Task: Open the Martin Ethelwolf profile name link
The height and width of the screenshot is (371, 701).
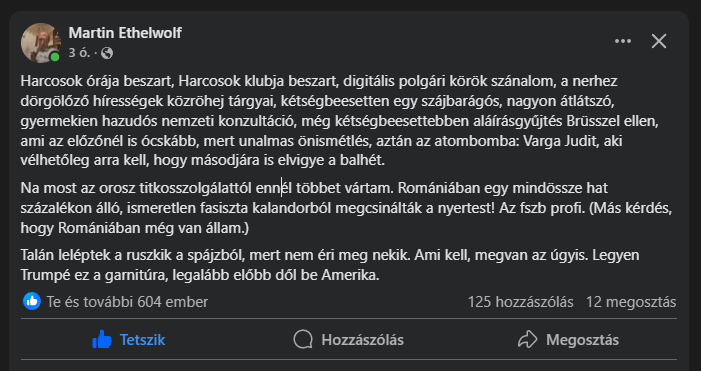Action: click(x=125, y=33)
